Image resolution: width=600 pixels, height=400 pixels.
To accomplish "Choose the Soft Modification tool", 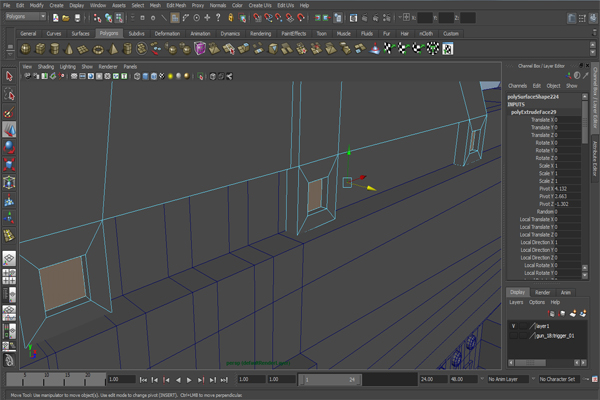I will pos(9,200).
